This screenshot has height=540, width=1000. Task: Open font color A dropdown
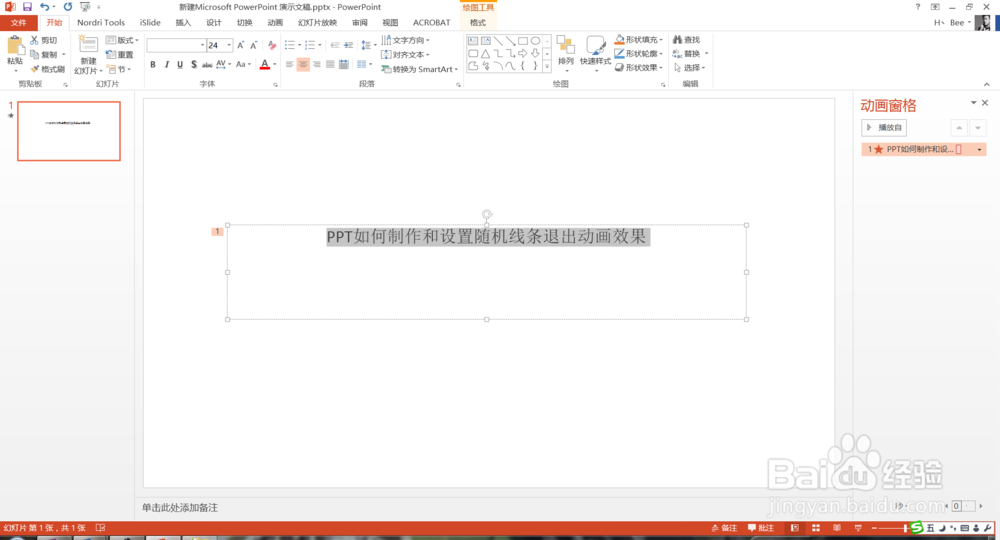pos(275,64)
